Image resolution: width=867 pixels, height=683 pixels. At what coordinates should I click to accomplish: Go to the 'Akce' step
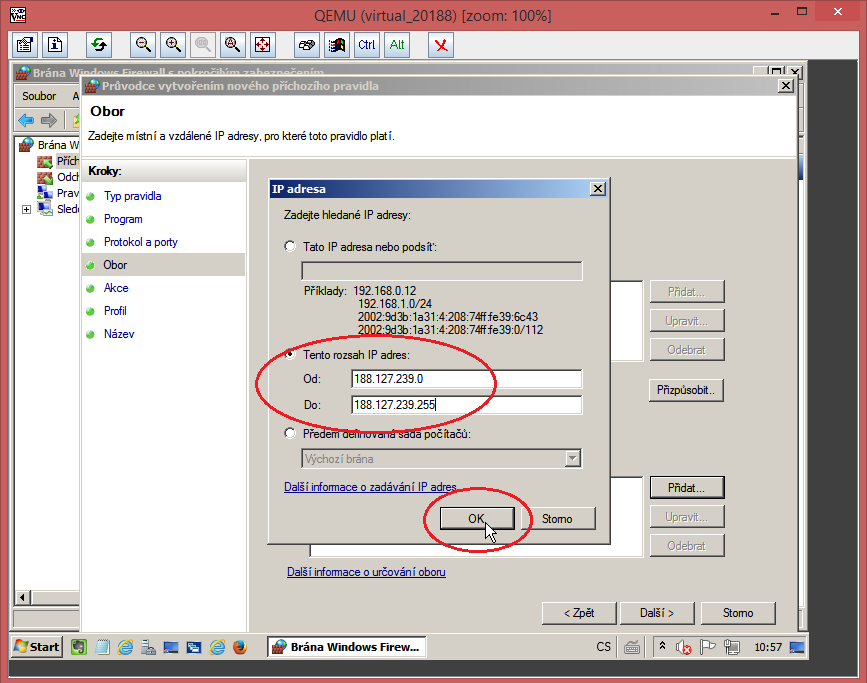point(116,288)
